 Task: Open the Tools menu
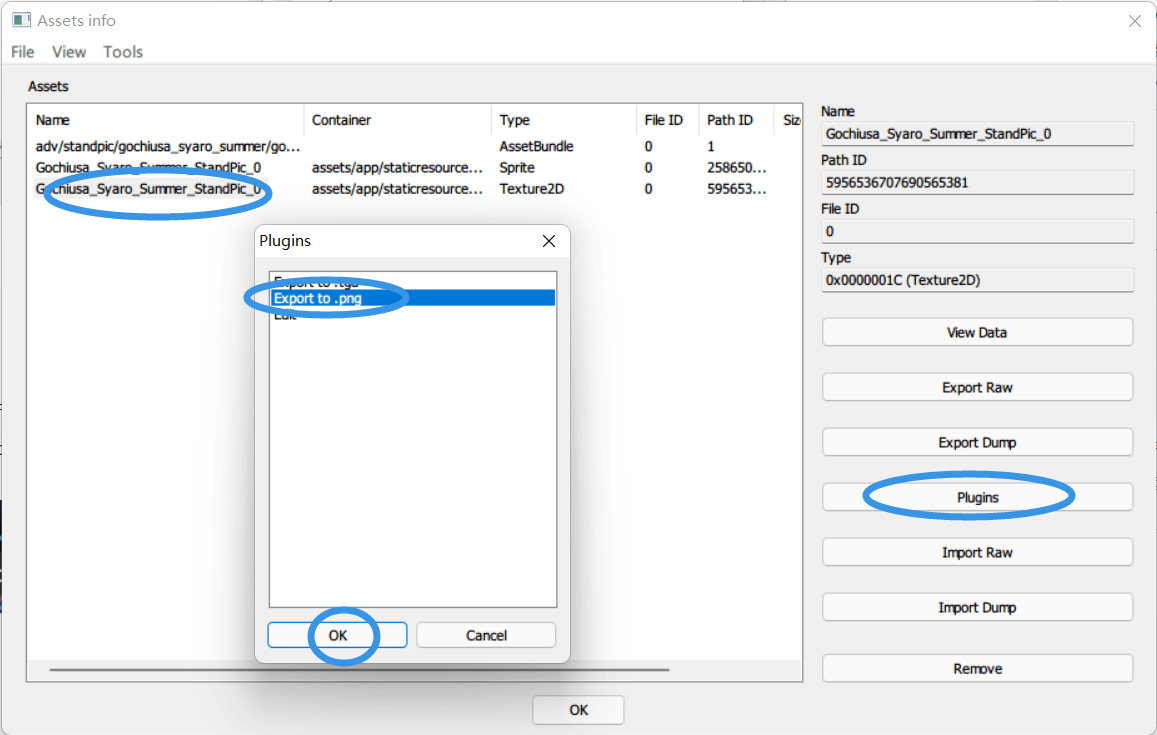[x=122, y=52]
